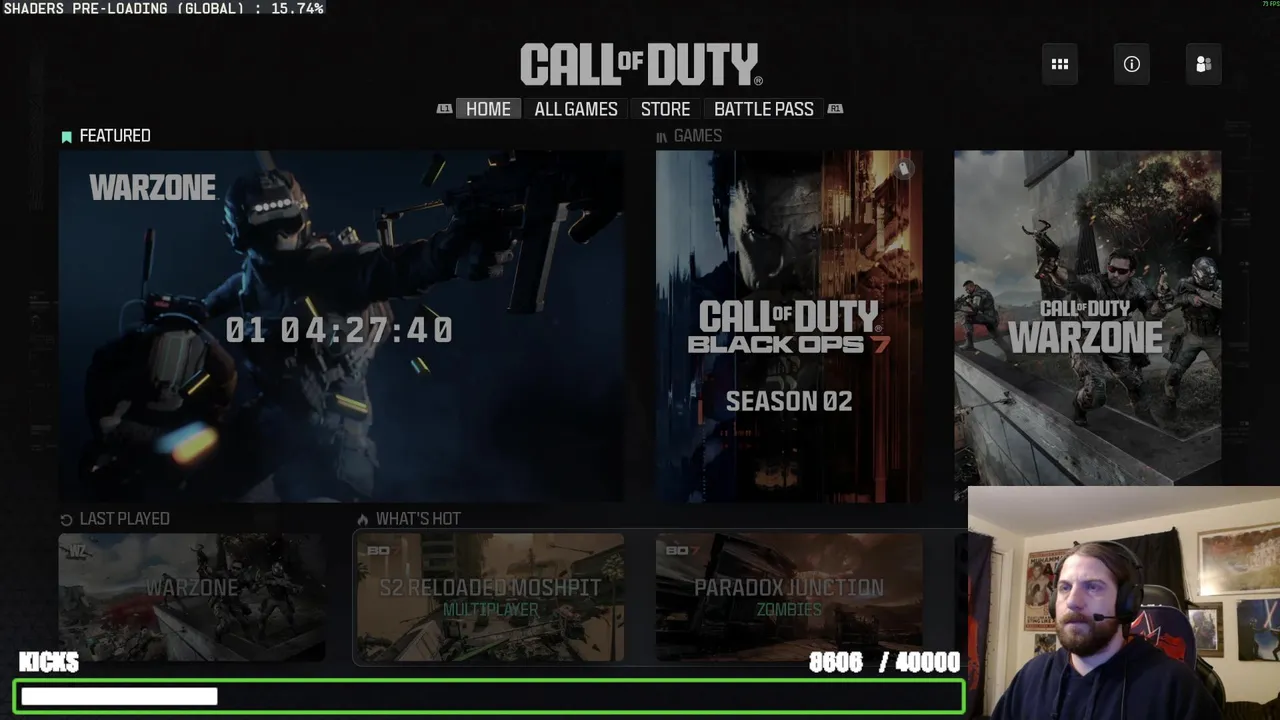Click the R1 bumper tab icon
1280x720 pixels.
pos(835,109)
